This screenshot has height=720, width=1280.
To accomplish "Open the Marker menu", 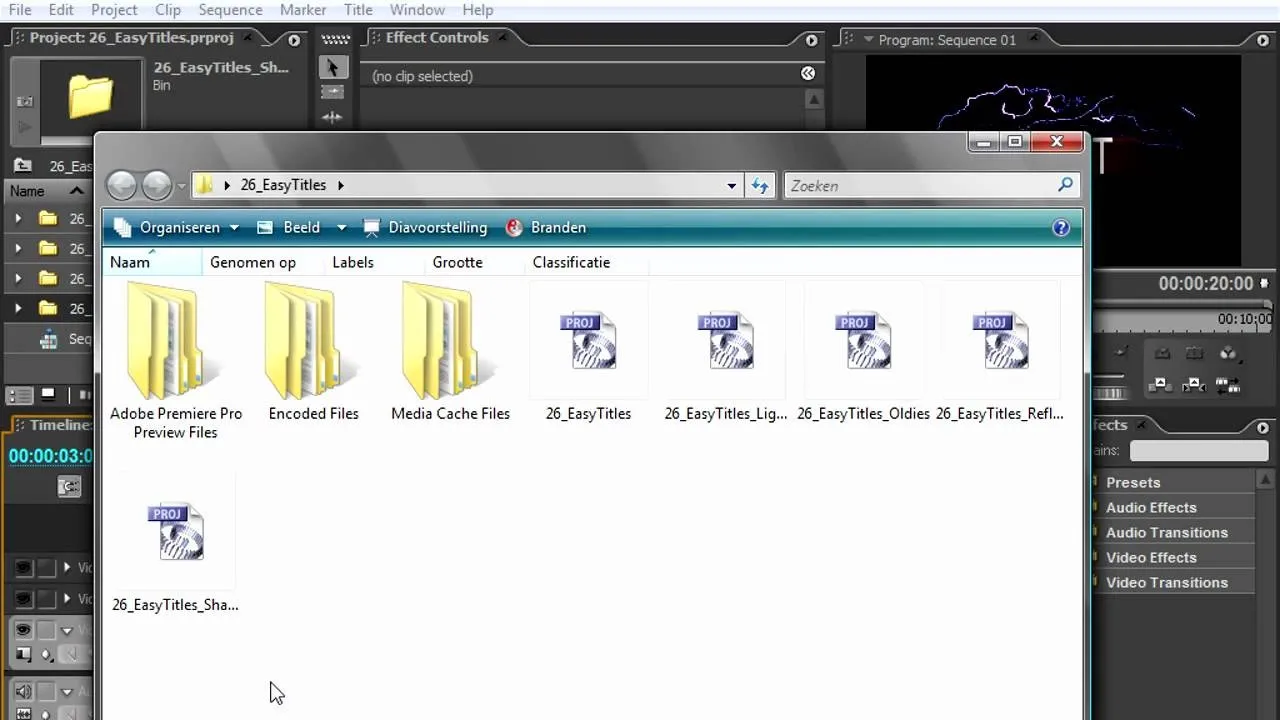I will point(303,10).
